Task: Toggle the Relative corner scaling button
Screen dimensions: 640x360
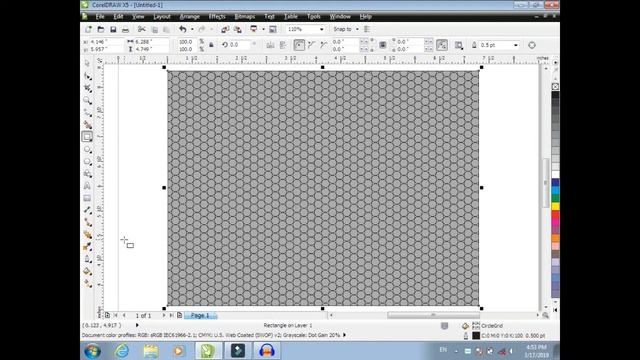Action: point(442,45)
